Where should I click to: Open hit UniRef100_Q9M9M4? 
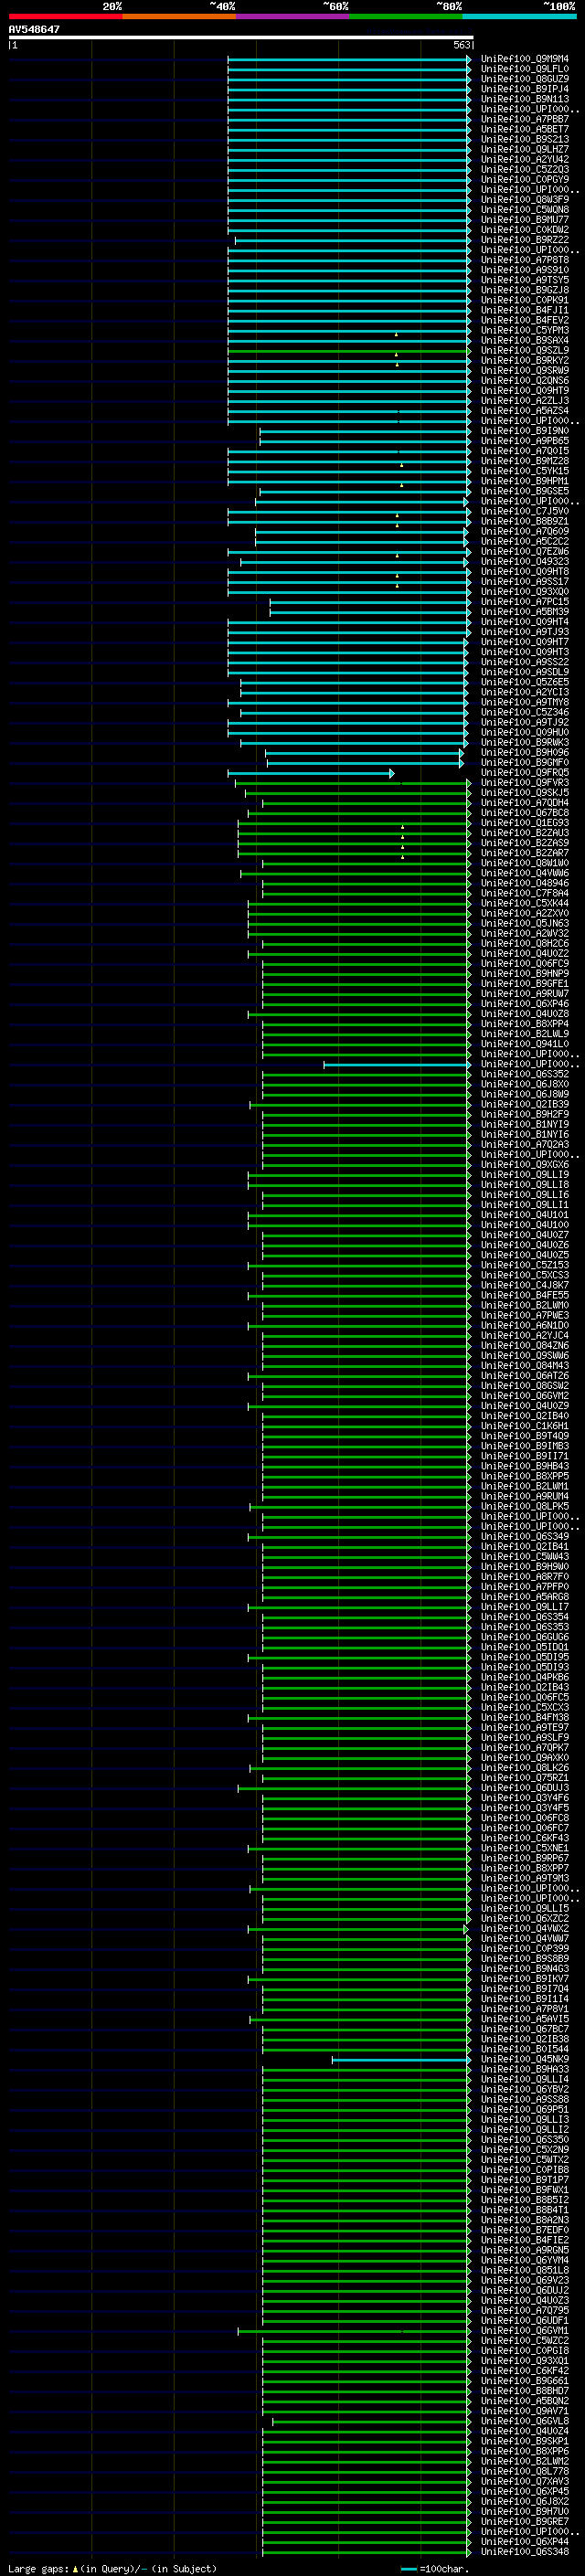pos(525,59)
